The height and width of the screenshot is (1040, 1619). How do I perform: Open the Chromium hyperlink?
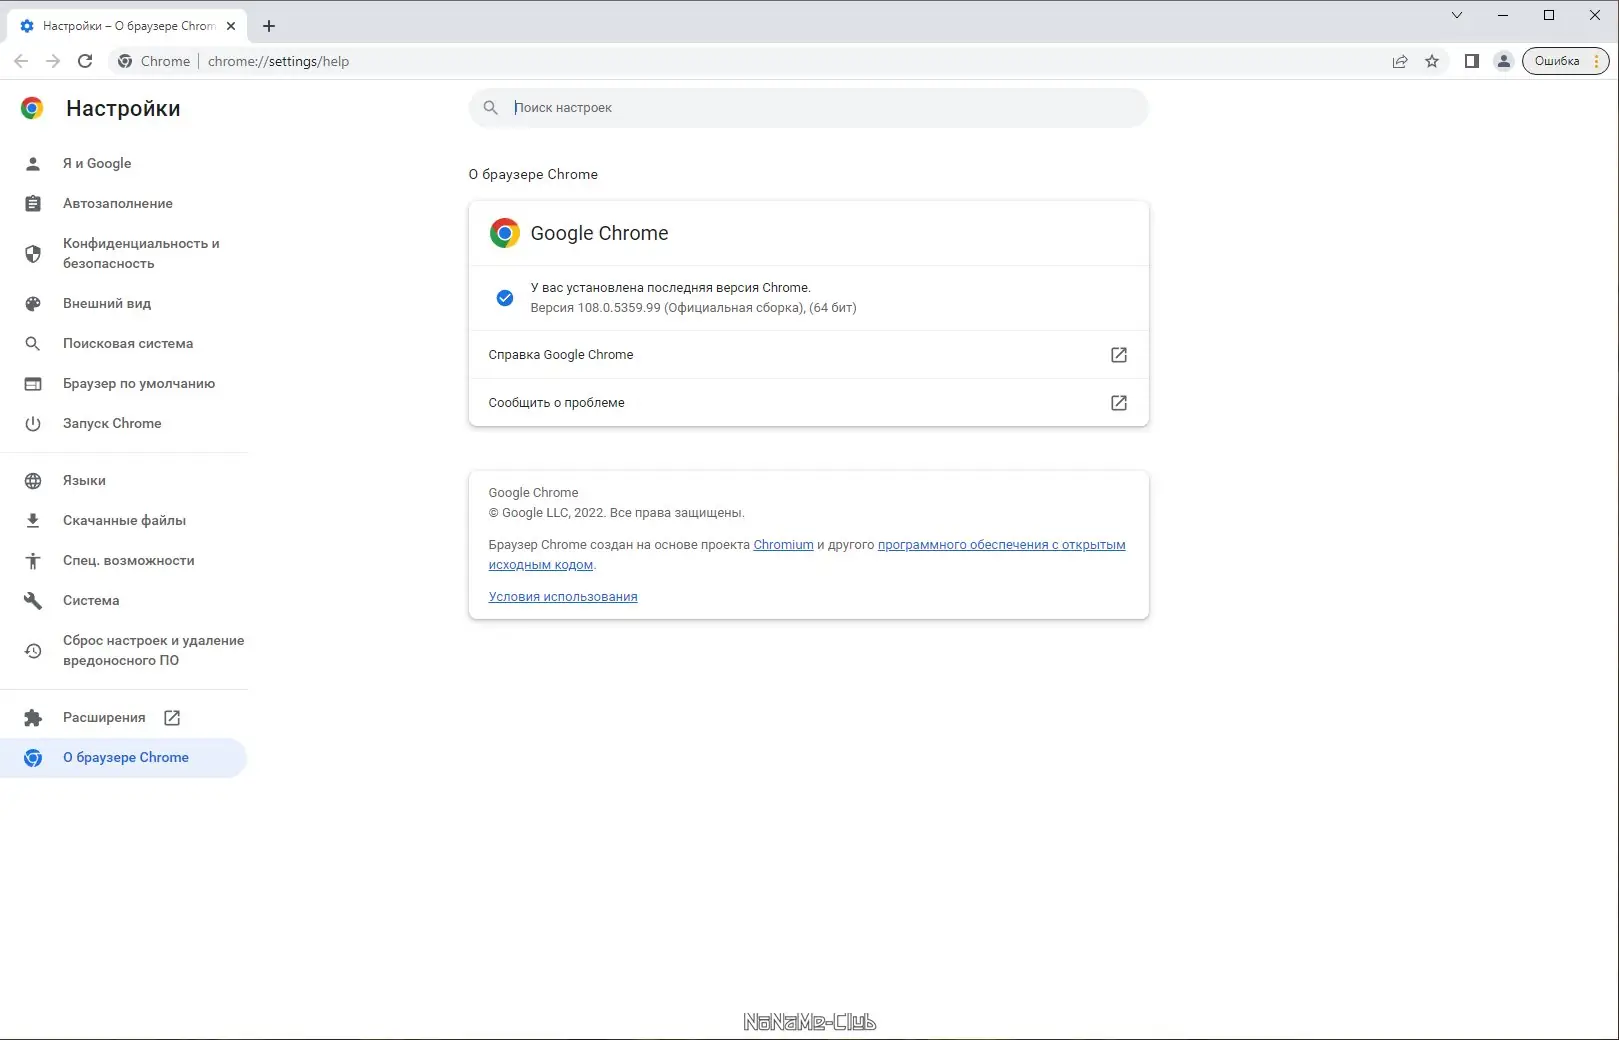pyautogui.click(x=783, y=544)
